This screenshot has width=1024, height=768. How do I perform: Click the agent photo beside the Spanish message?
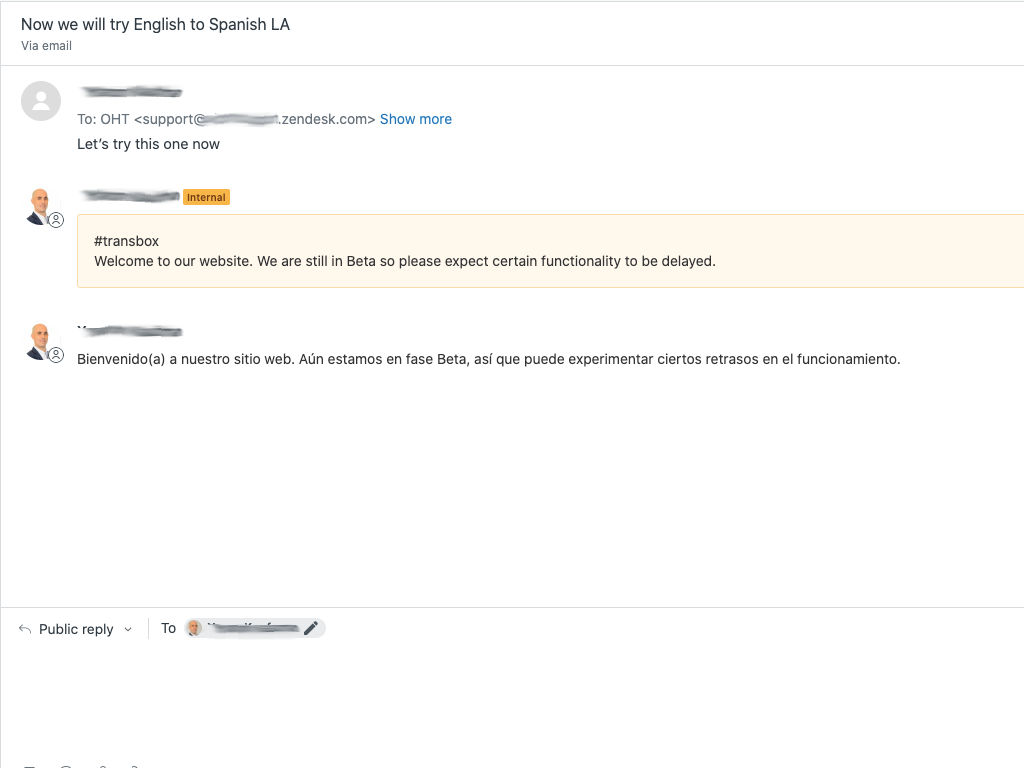tap(39, 339)
